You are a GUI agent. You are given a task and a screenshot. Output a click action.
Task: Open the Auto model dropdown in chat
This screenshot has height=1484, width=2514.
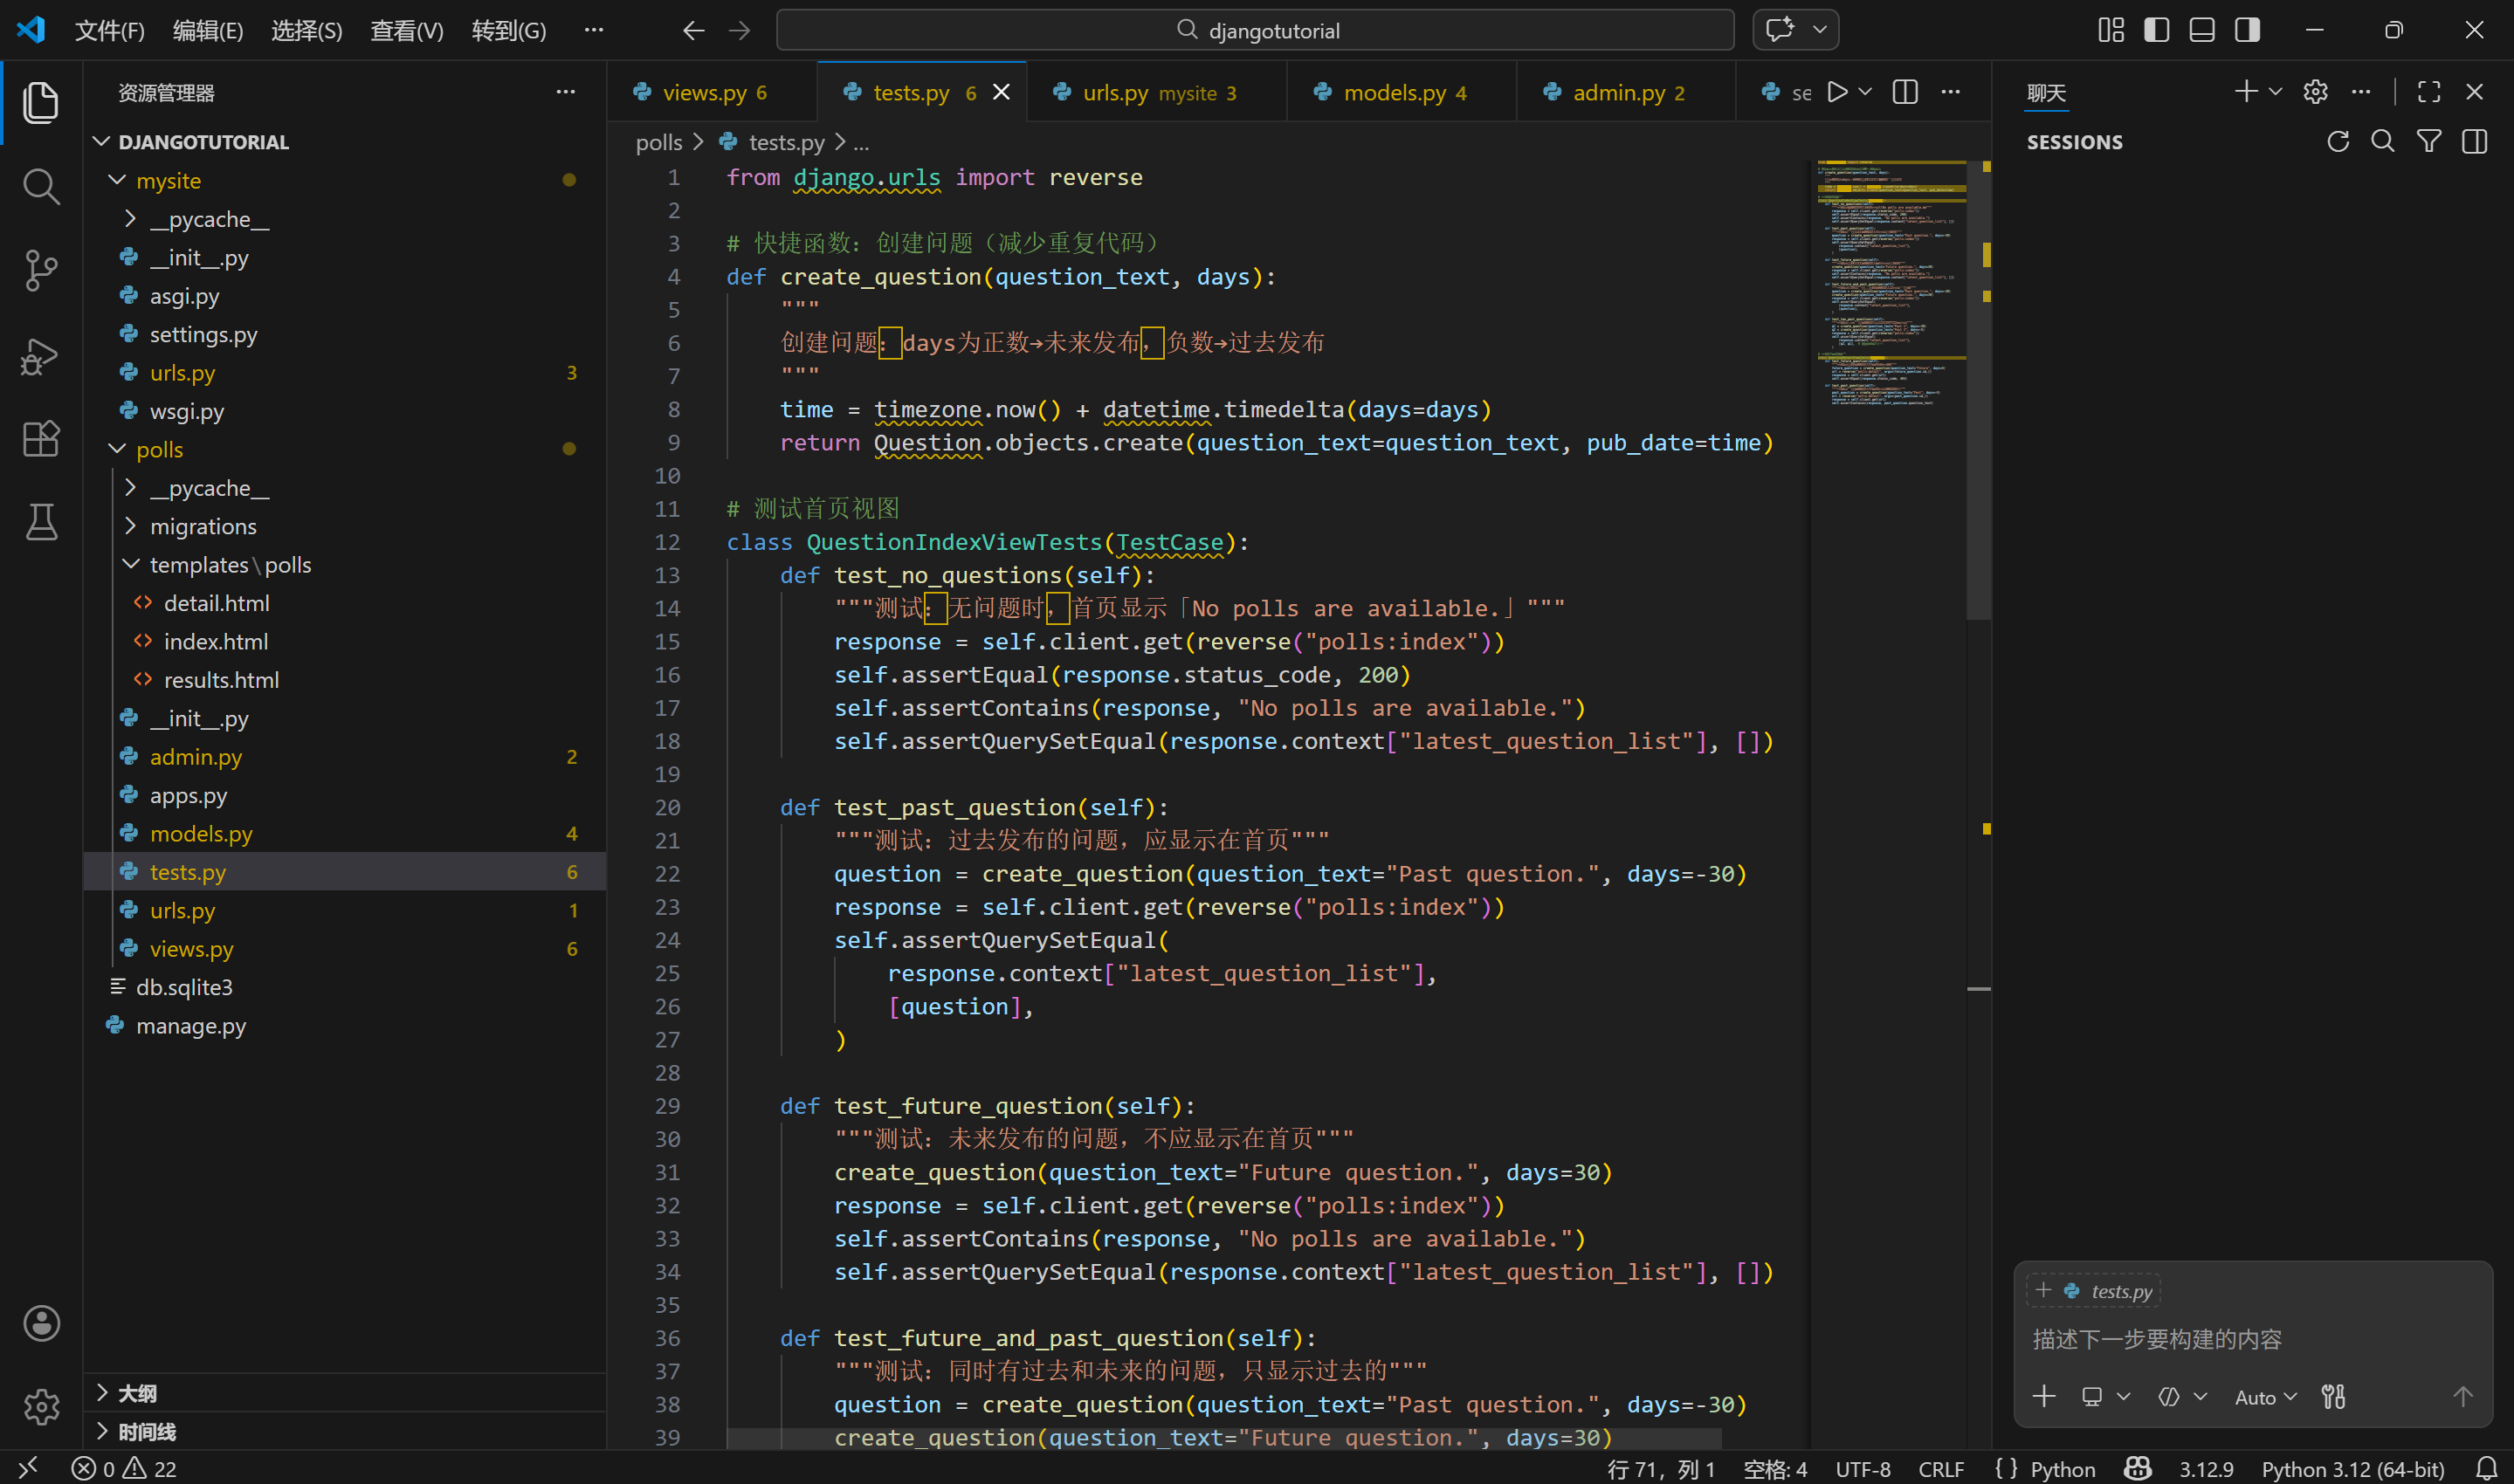pos(2265,1397)
